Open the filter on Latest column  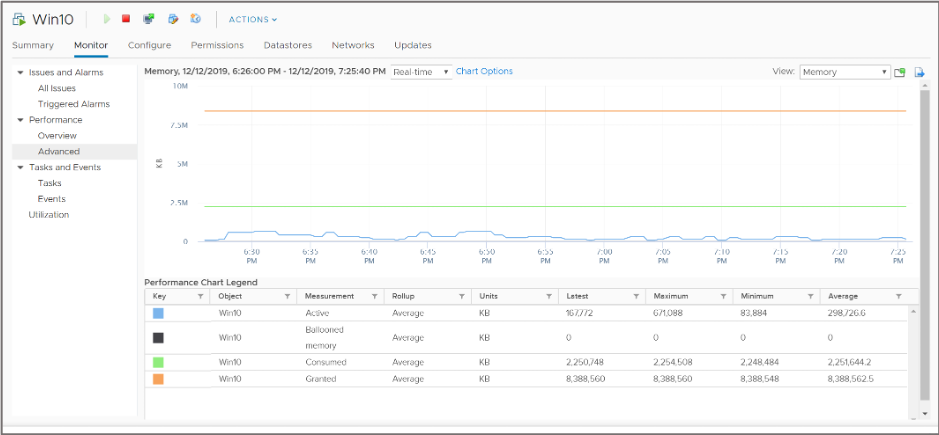pos(636,296)
